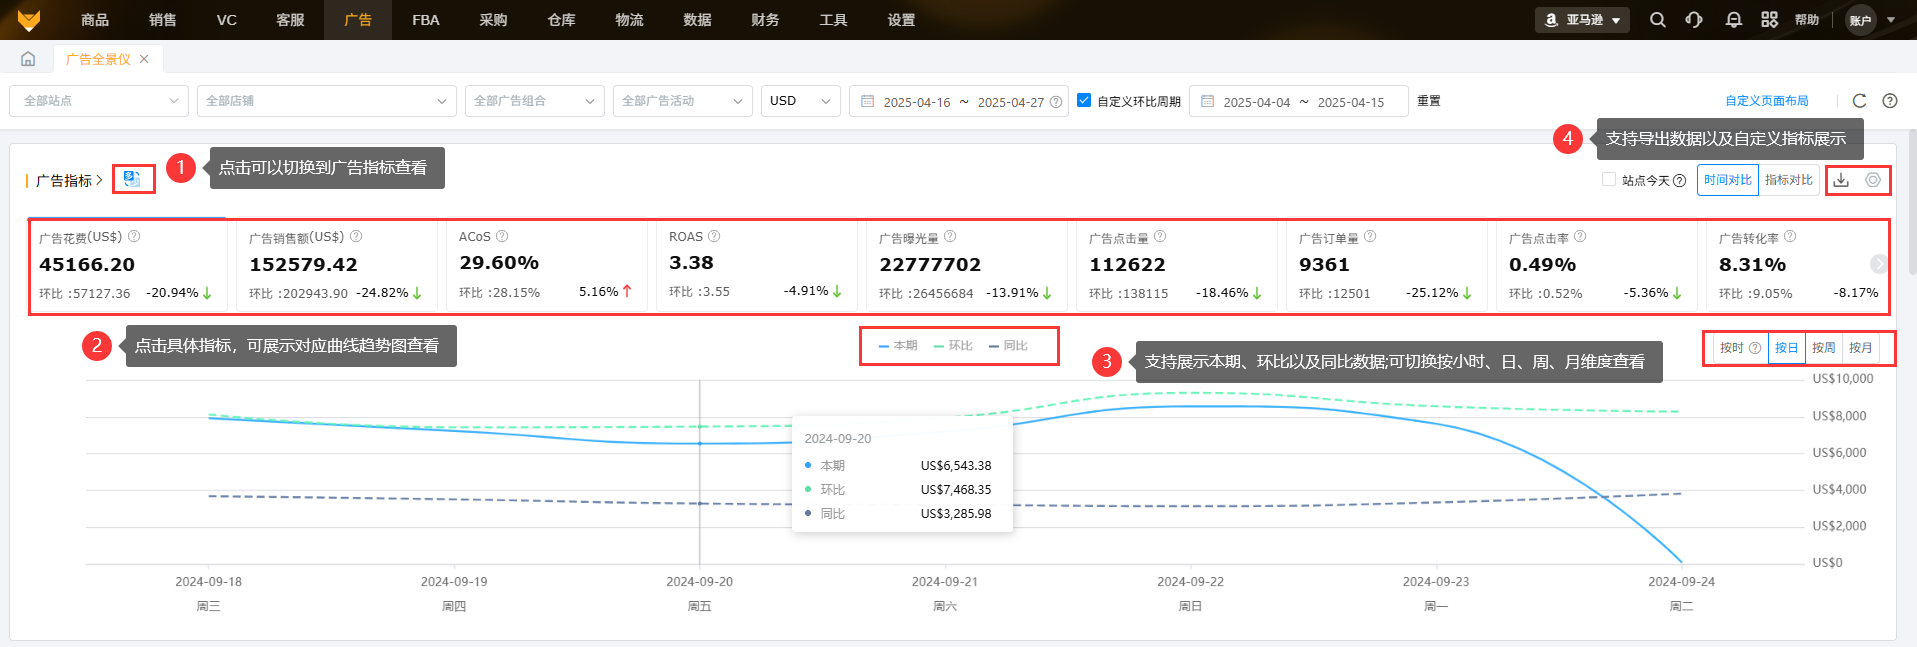Open the 全部广告组合 dropdown

pos(535,101)
